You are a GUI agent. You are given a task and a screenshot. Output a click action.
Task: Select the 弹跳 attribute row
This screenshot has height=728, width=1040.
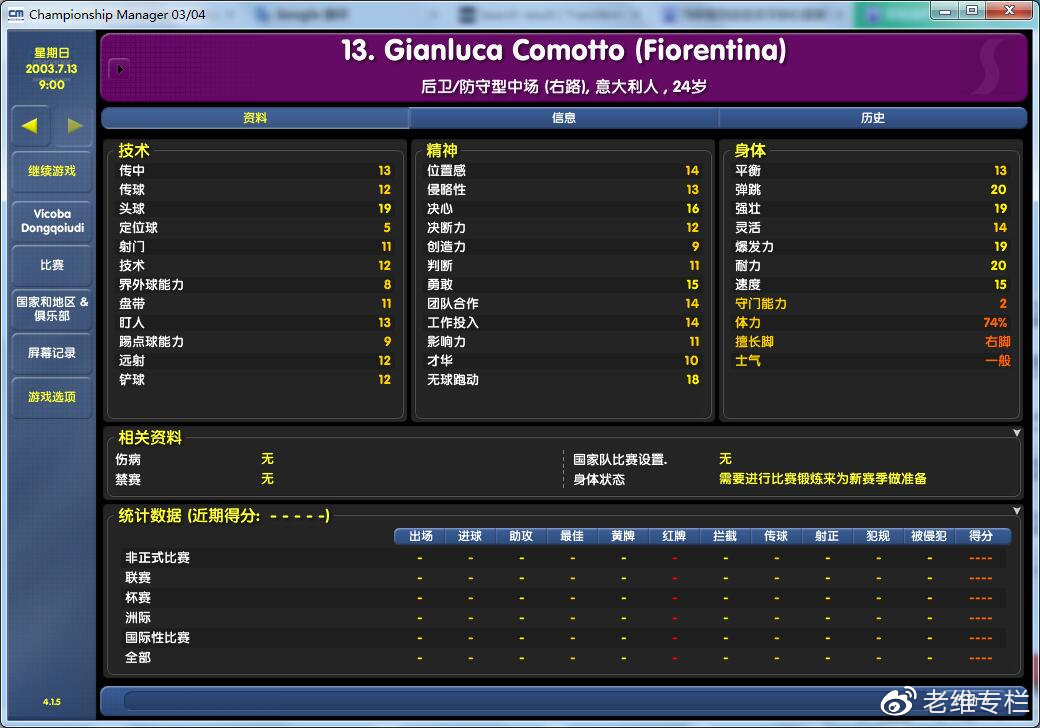[871, 190]
